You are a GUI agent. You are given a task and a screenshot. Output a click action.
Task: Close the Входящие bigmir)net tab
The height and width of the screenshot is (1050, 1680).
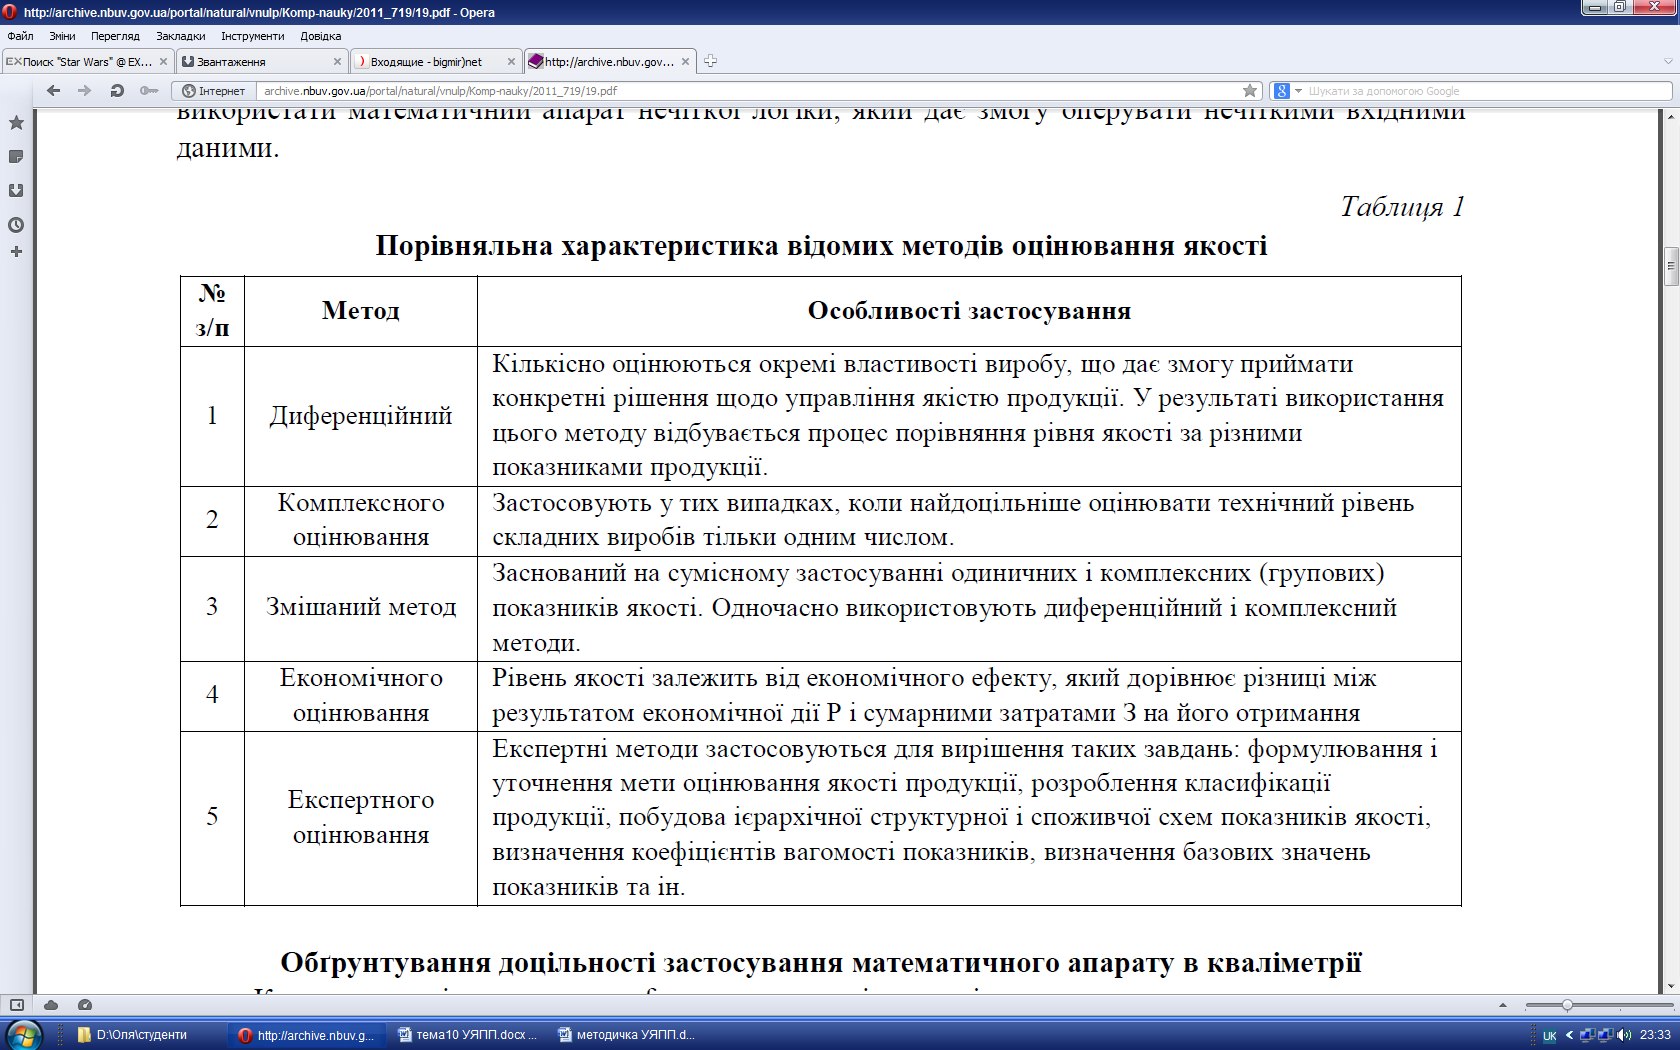click(x=511, y=61)
